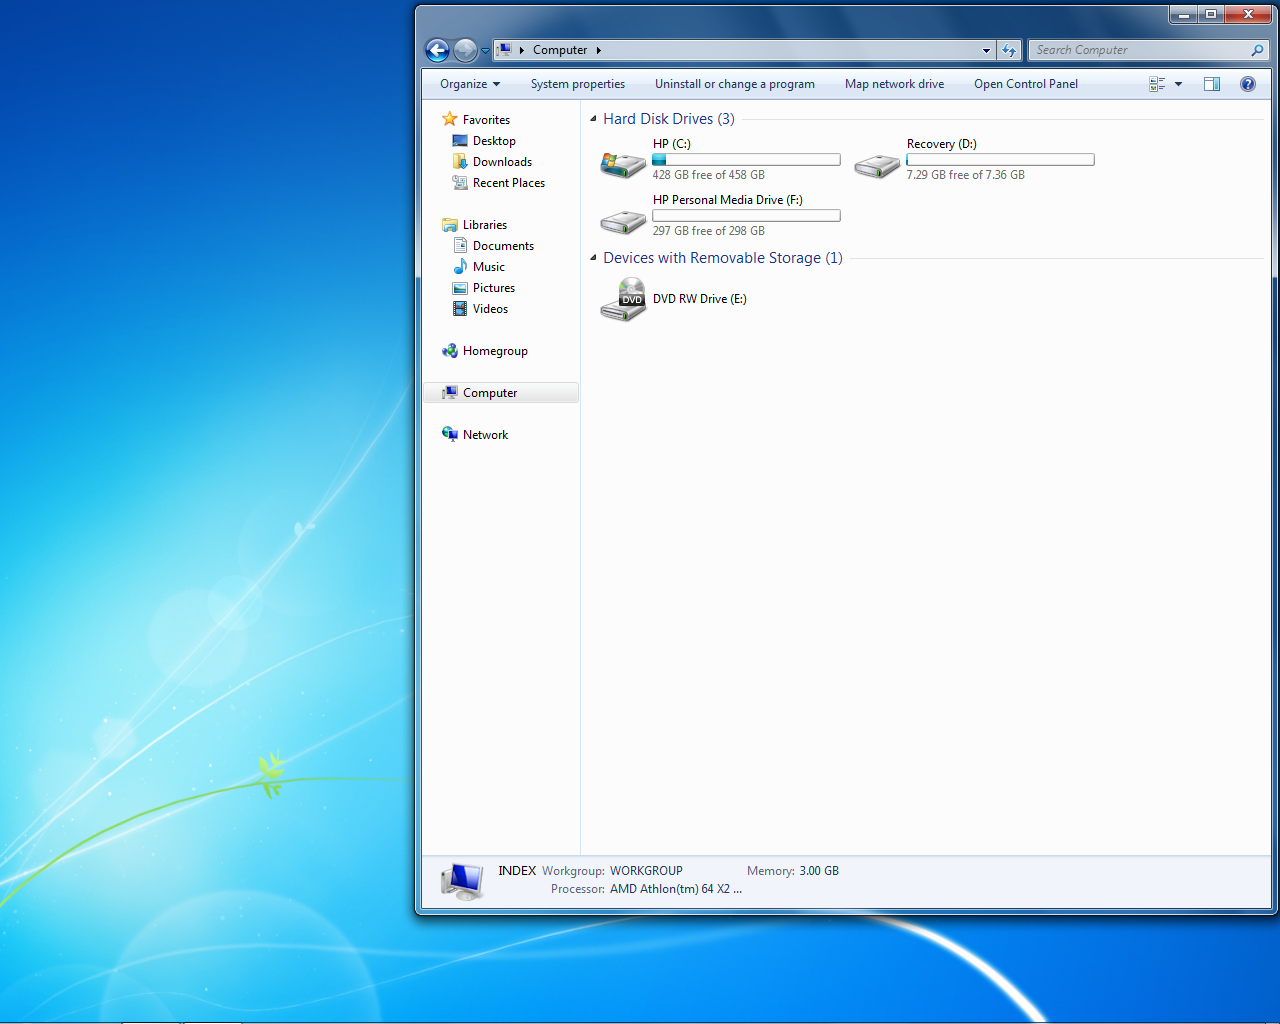Click the Back navigation arrow button
The height and width of the screenshot is (1024, 1280).
437,50
